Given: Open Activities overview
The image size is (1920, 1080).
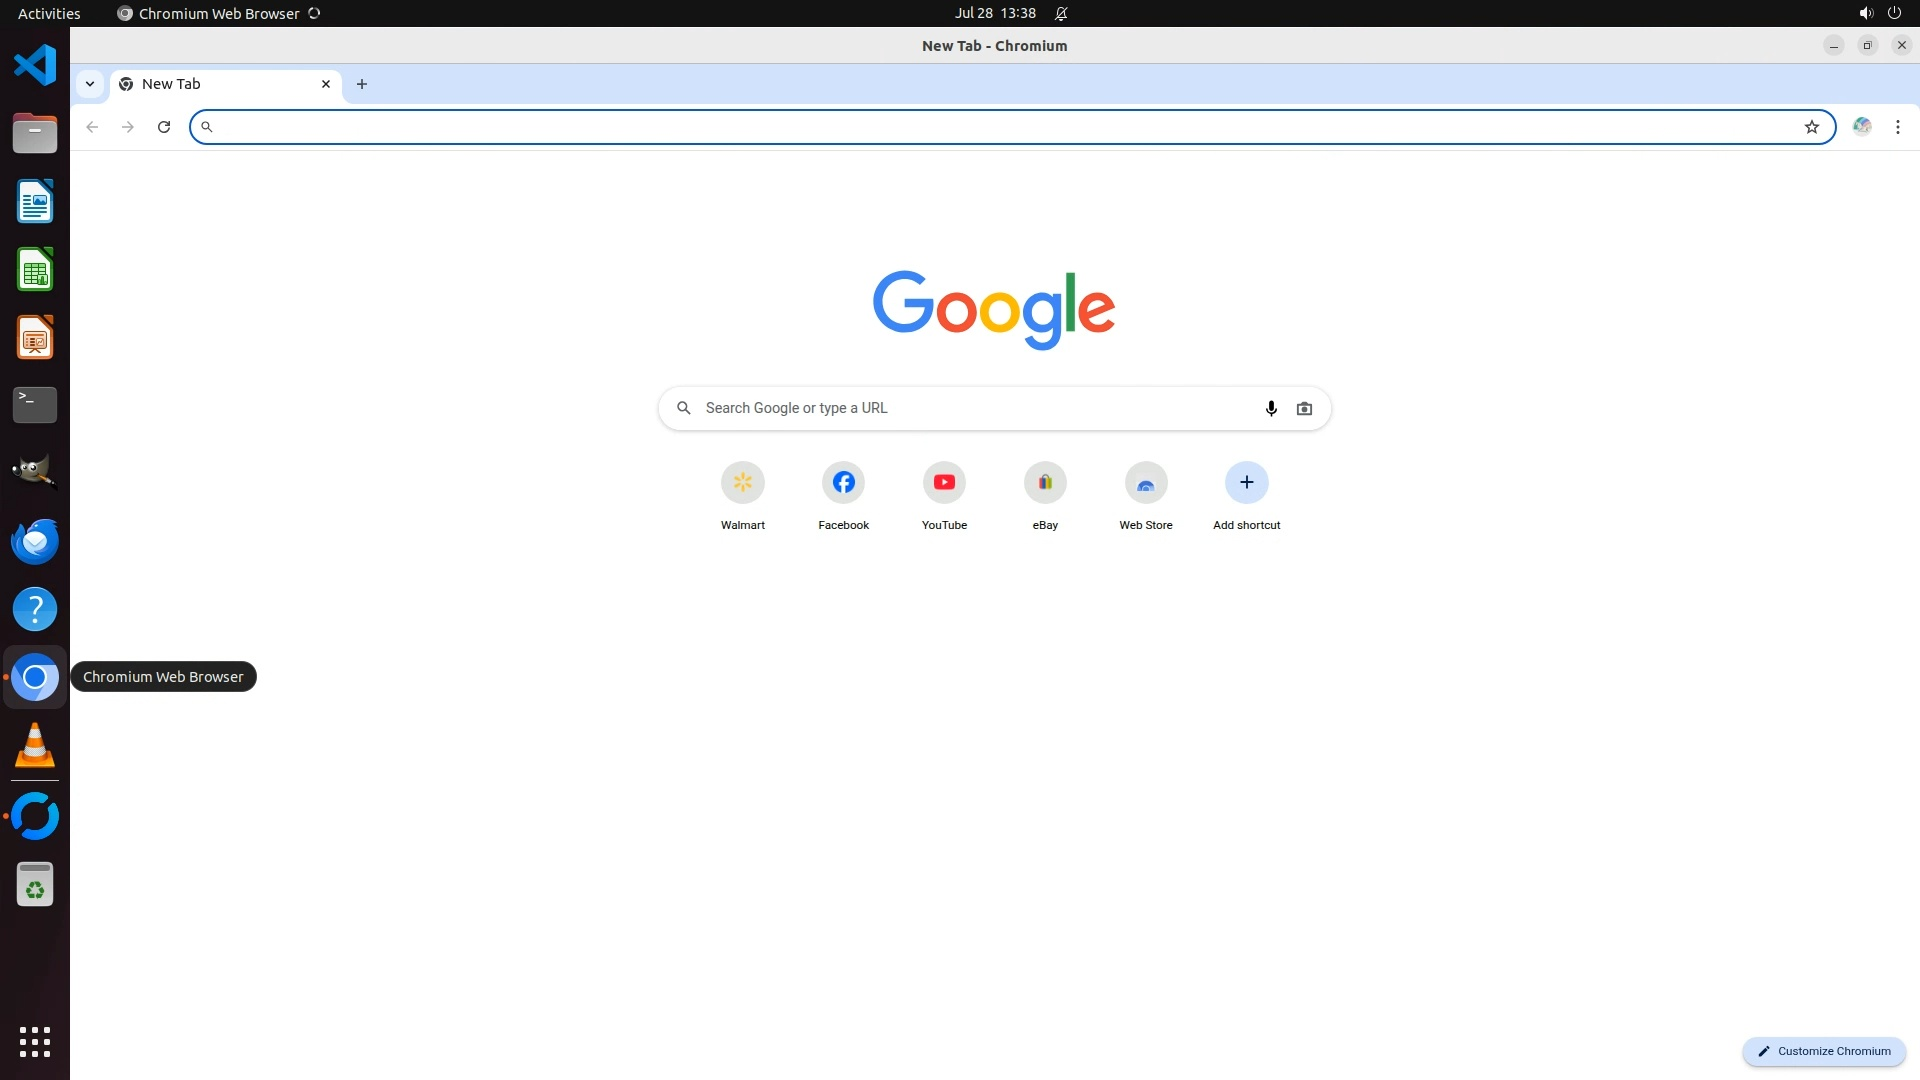Looking at the screenshot, I should [49, 13].
